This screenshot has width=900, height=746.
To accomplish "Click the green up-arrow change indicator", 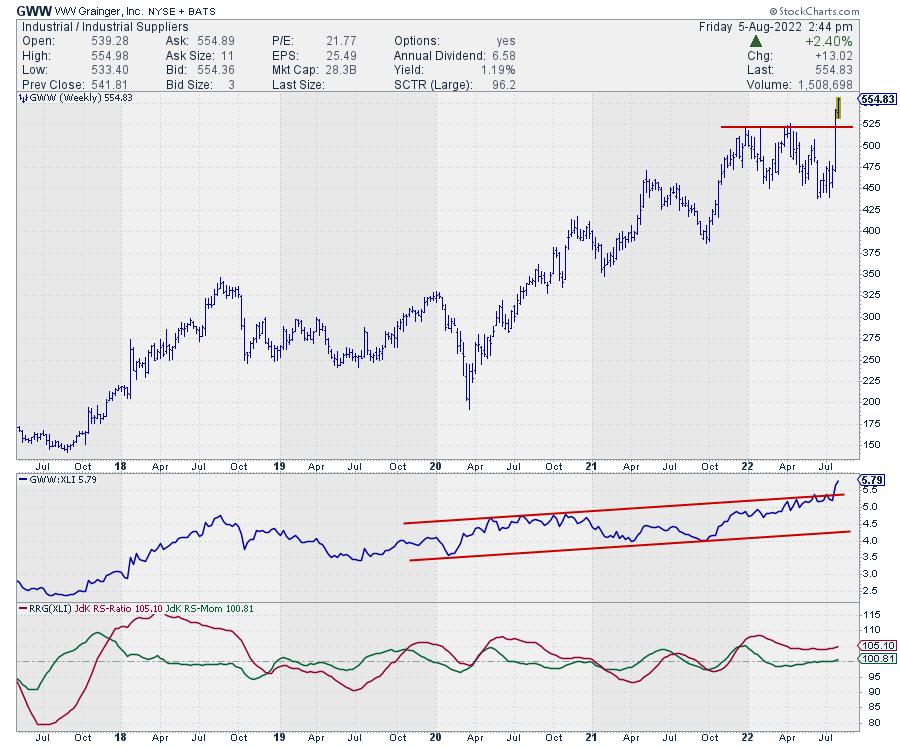I will pyautogui.click(x=756, y=41).
